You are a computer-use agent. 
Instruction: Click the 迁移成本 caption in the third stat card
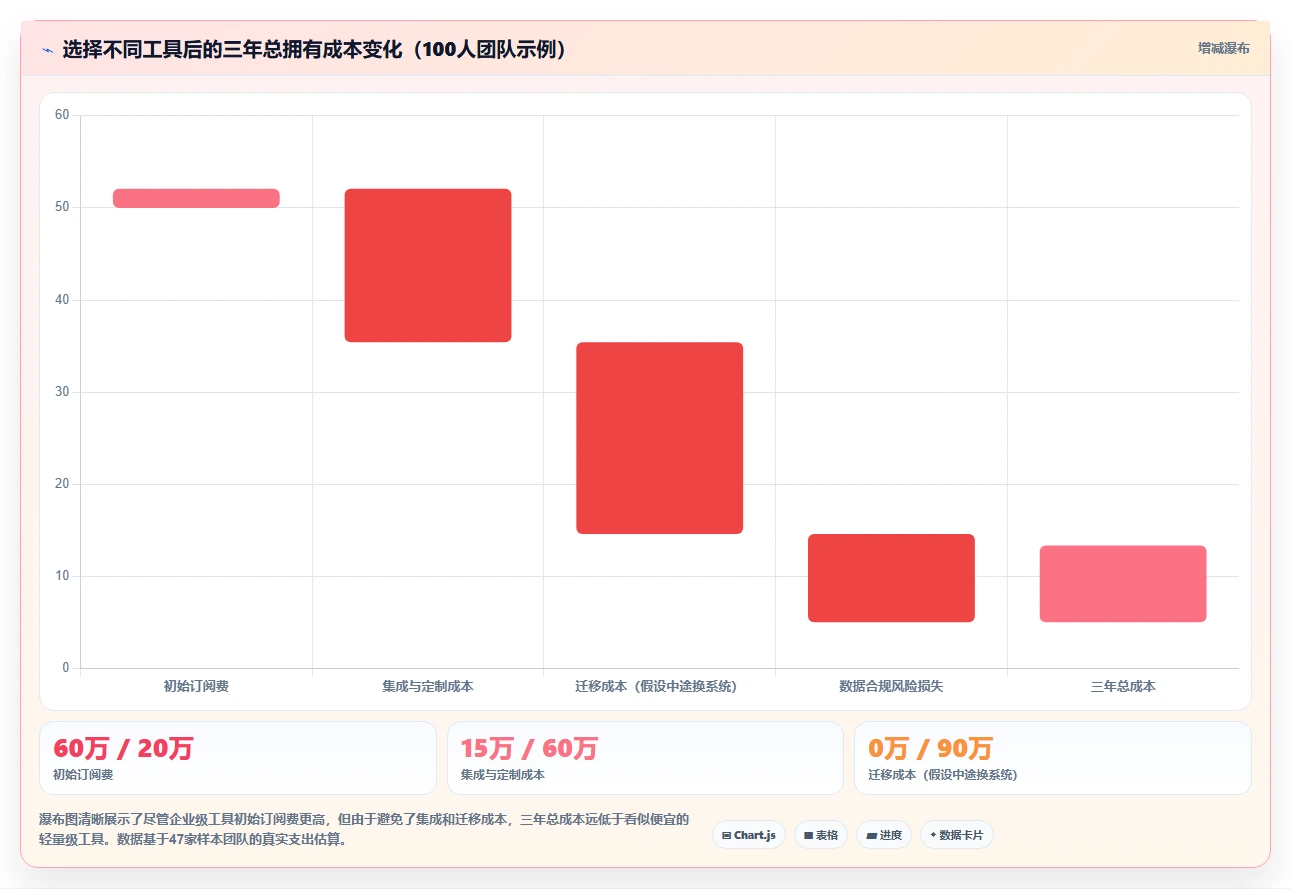(x=943, y=775)
